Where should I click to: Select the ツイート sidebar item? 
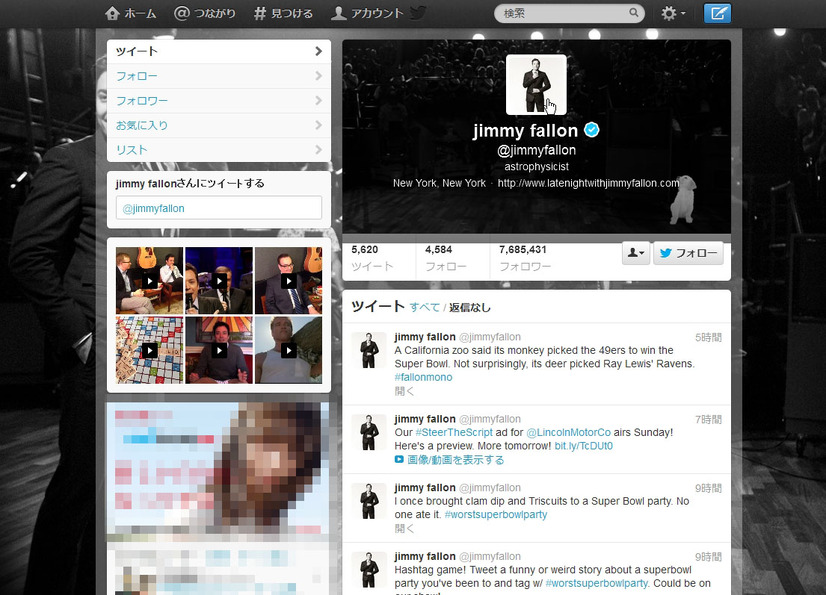[x=219, y=51]
